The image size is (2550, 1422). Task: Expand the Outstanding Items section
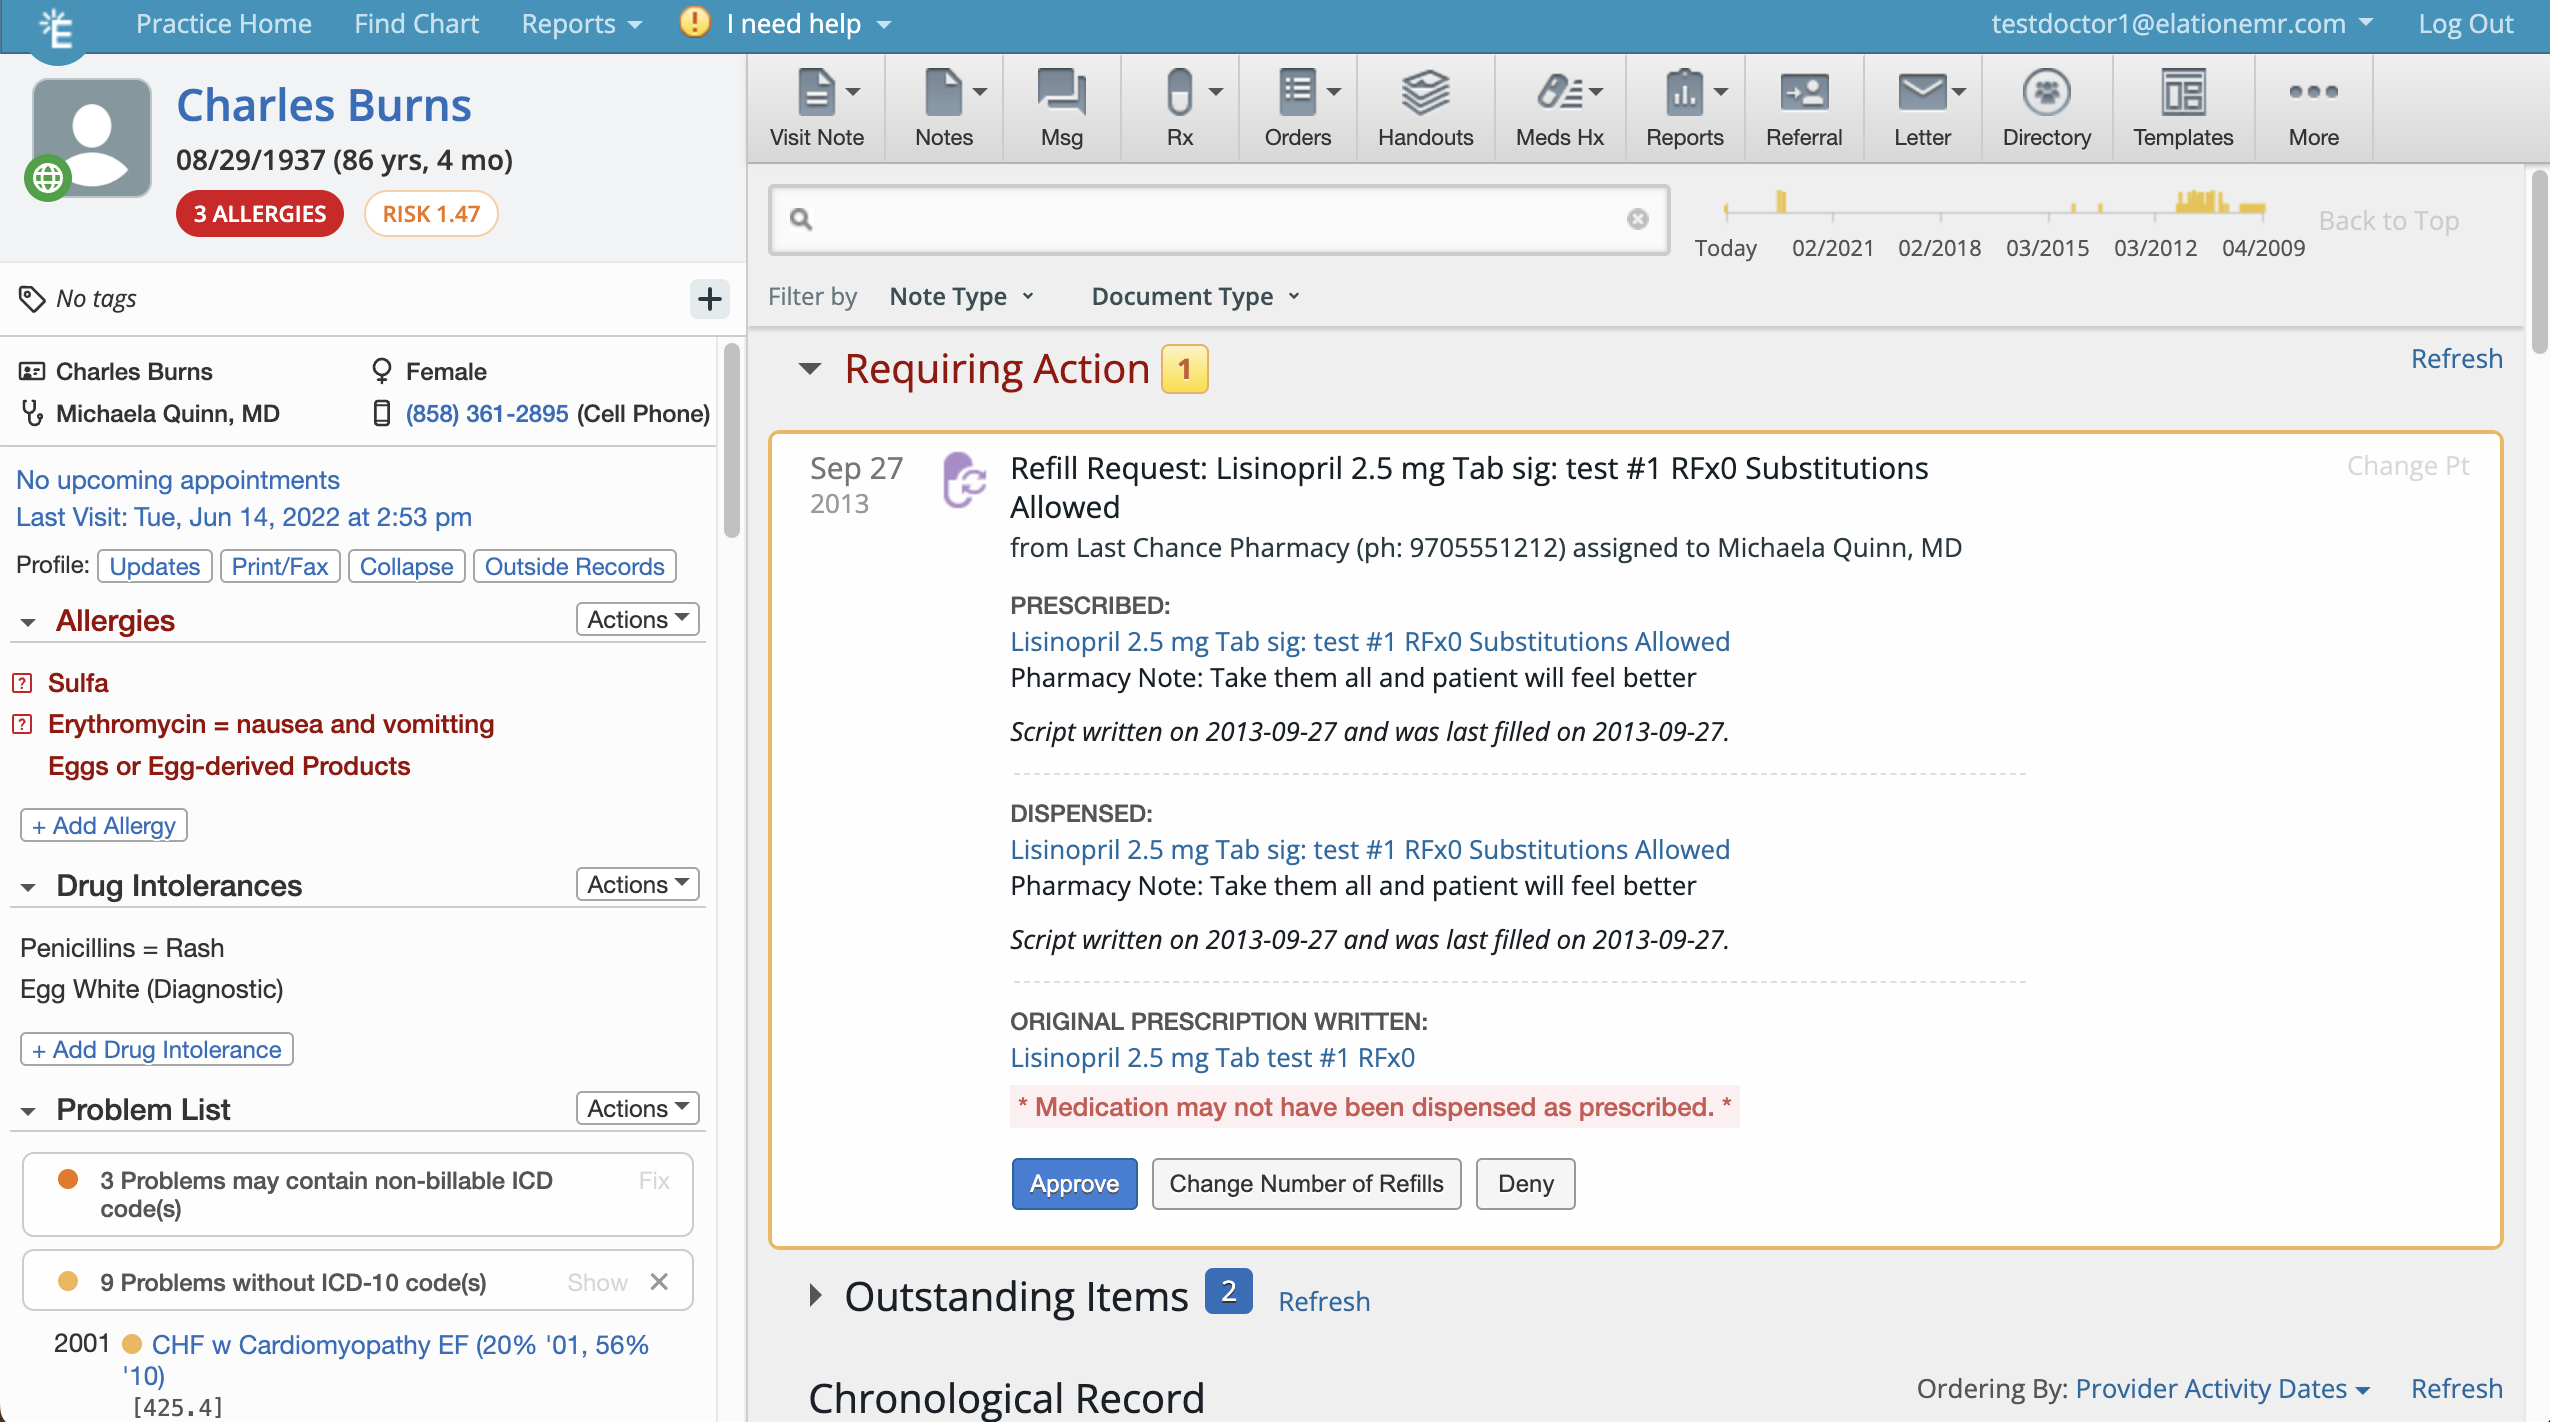pyautogui.click(x=815, y=1296)
